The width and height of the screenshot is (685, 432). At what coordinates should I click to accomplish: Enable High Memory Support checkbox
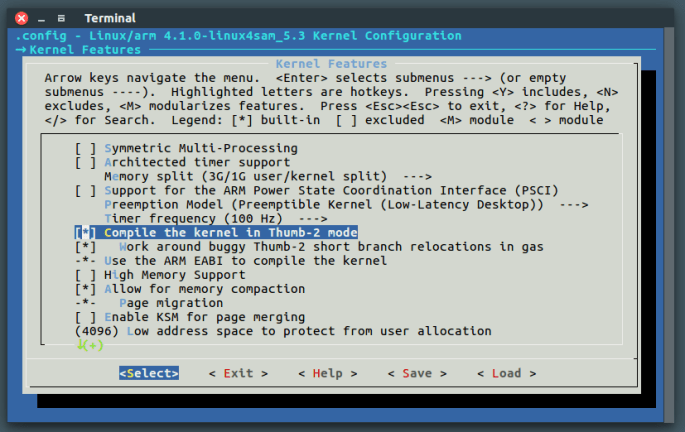tap(86, 274)
